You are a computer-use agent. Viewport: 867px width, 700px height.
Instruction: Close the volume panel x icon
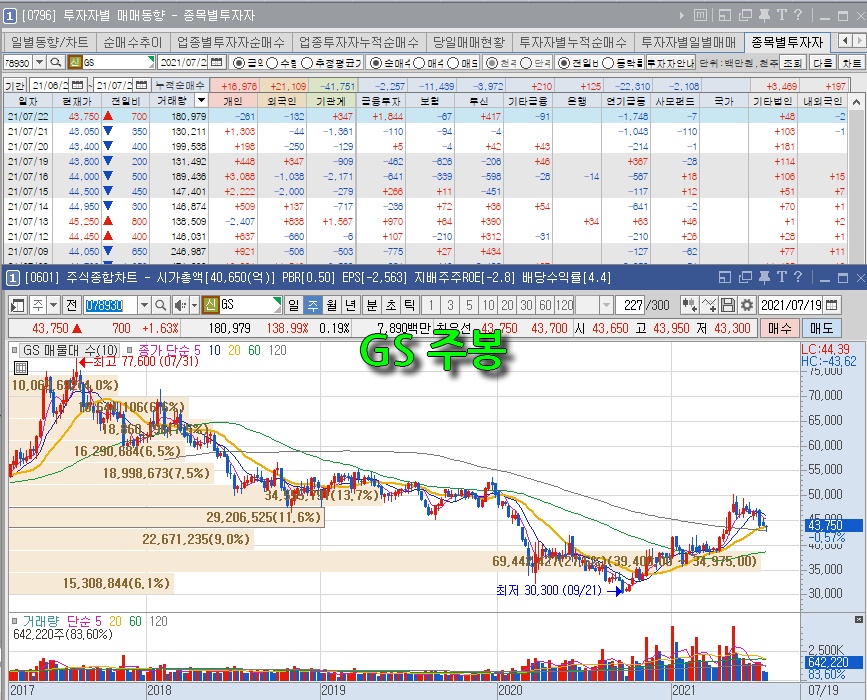[859, 620]
